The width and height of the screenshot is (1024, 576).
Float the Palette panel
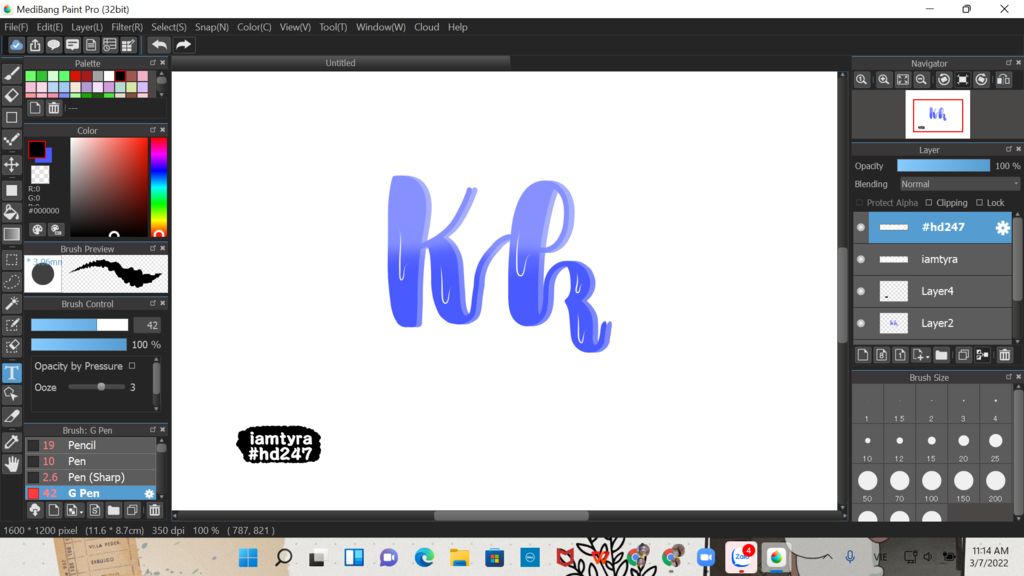coord(153,63)
